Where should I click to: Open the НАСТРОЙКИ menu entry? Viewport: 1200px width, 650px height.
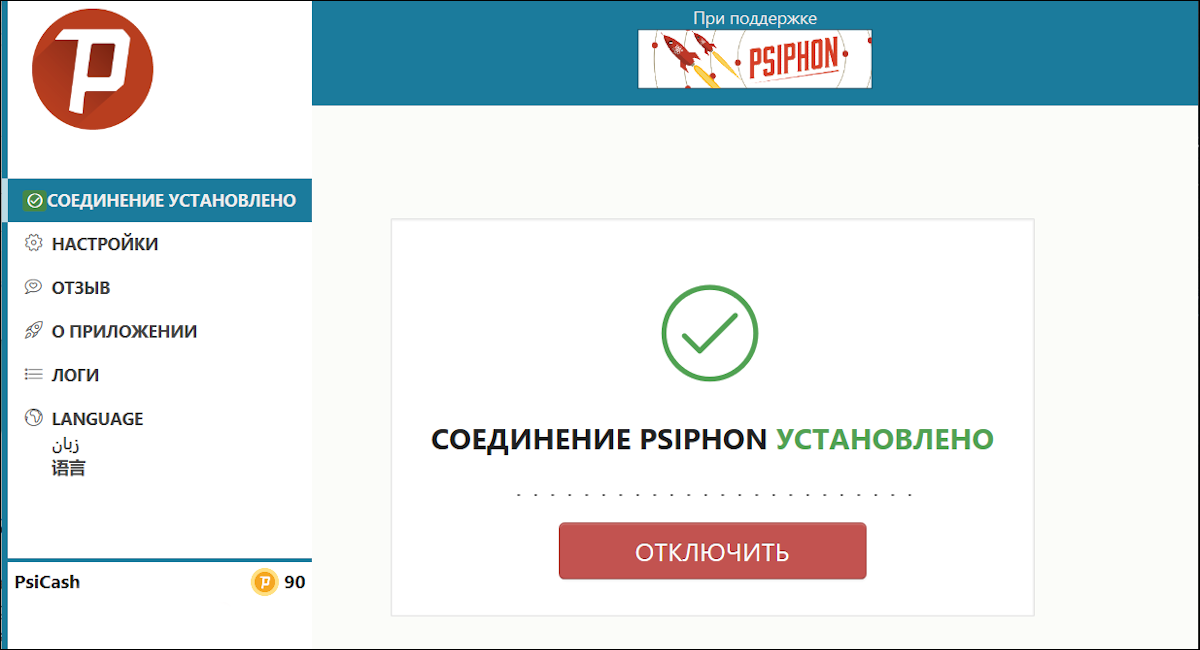click(x=105, y=243)
